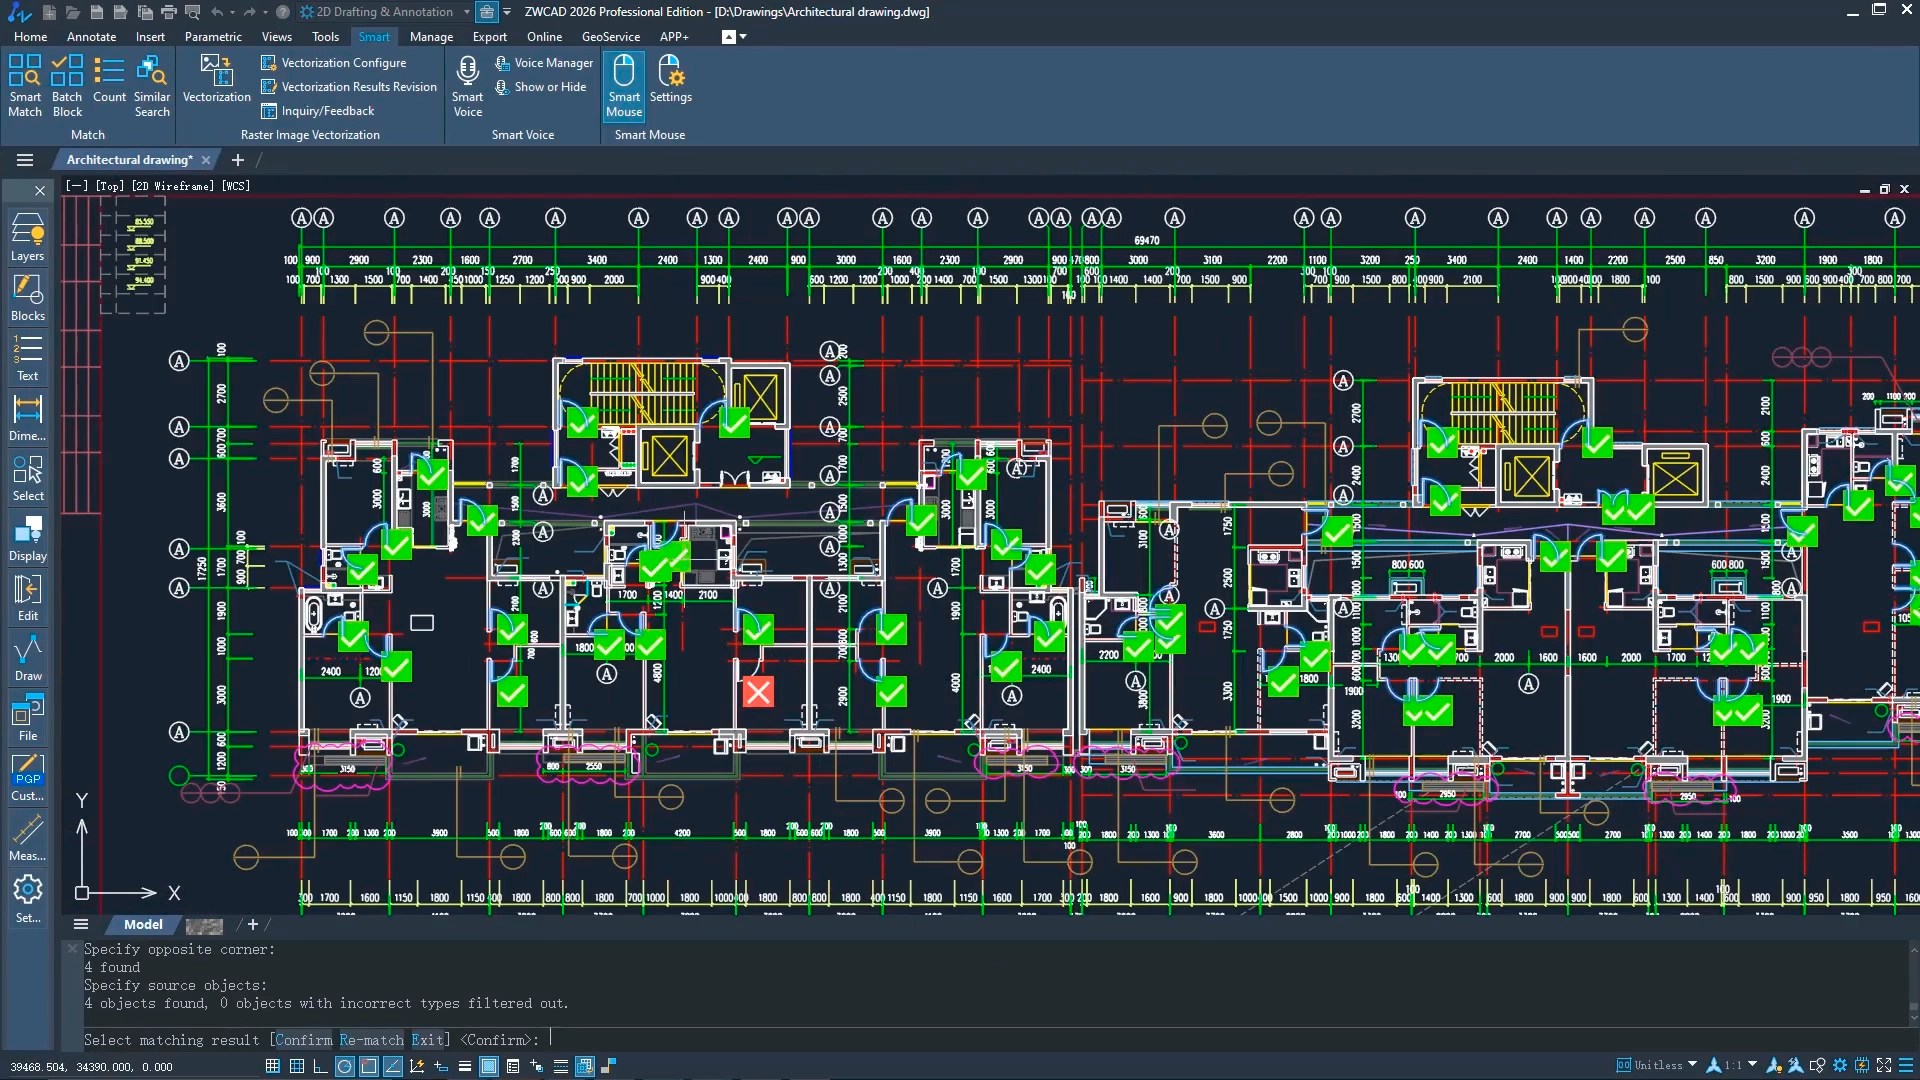
Task: Choose Re-match option in command line
Action: point(371,1040)
